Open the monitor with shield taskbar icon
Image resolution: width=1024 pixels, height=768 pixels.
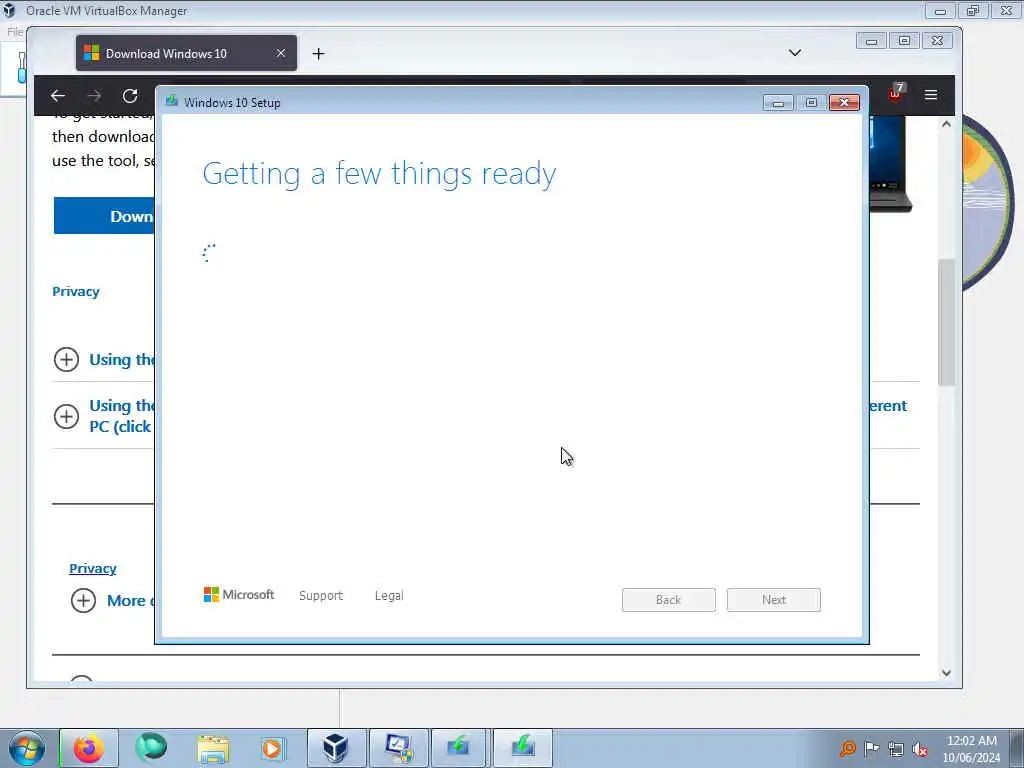click(x=398, y=748)
